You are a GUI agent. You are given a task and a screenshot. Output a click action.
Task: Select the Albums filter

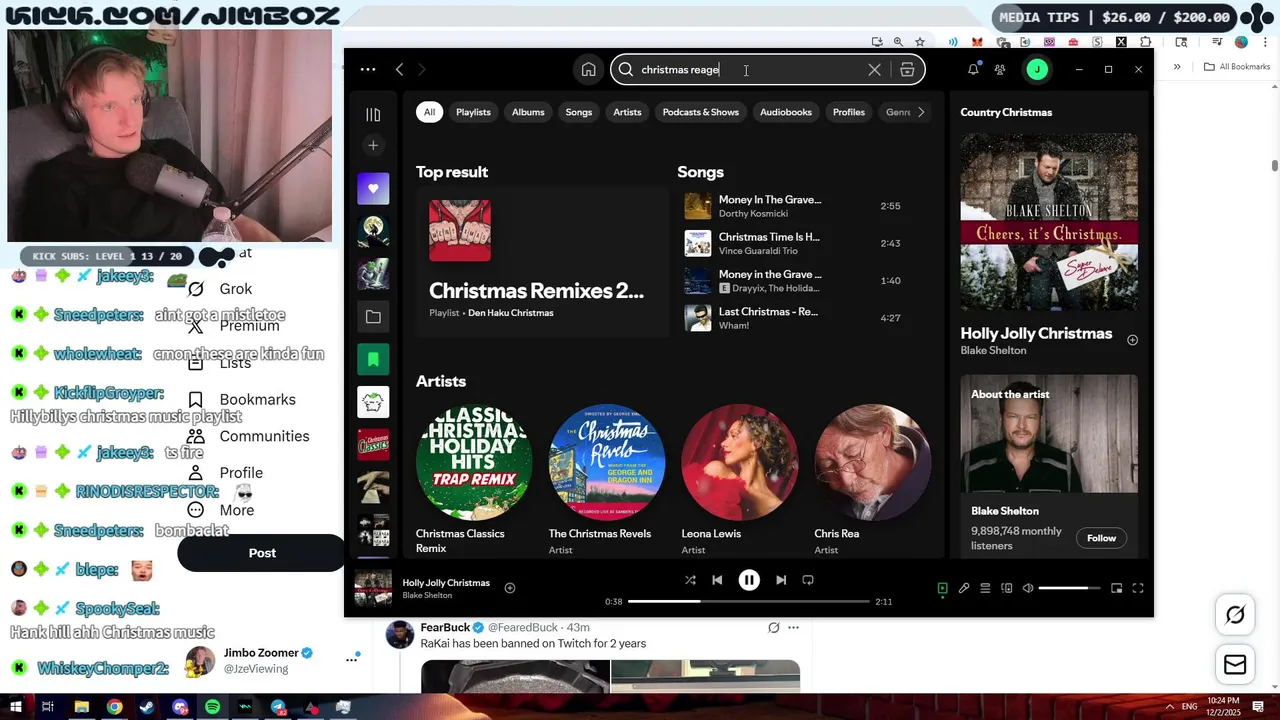point(528,112)
